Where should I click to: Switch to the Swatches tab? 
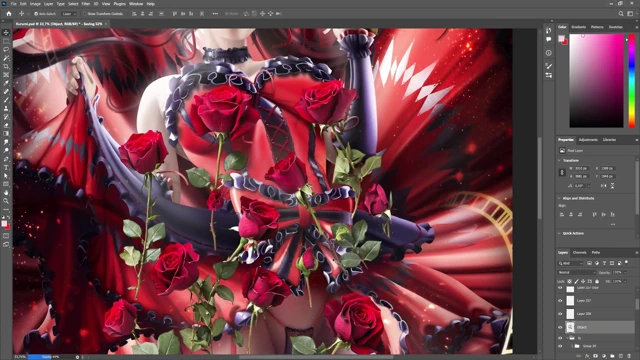click(x=616, y=27)
